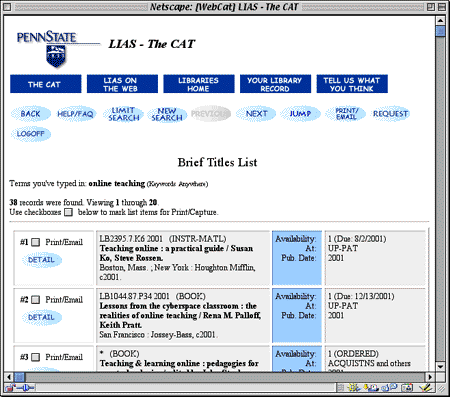The height and width of the screenshot is (397, 450).
Task: Click '1 (Due: 8/2/2001)' availability text
Action: point(357,239)
